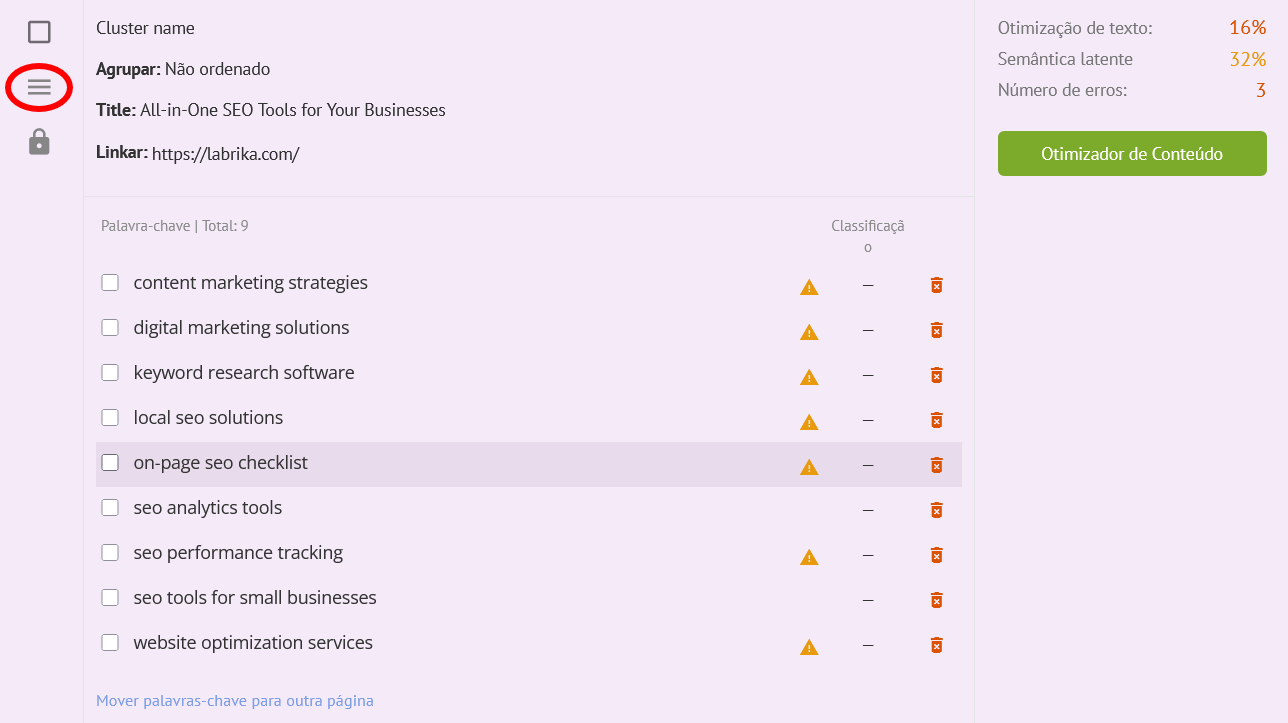Delete keyword 'content marketing strategies'
Image resolution: width=1288 pixels, height=723 pixels.
936,285
